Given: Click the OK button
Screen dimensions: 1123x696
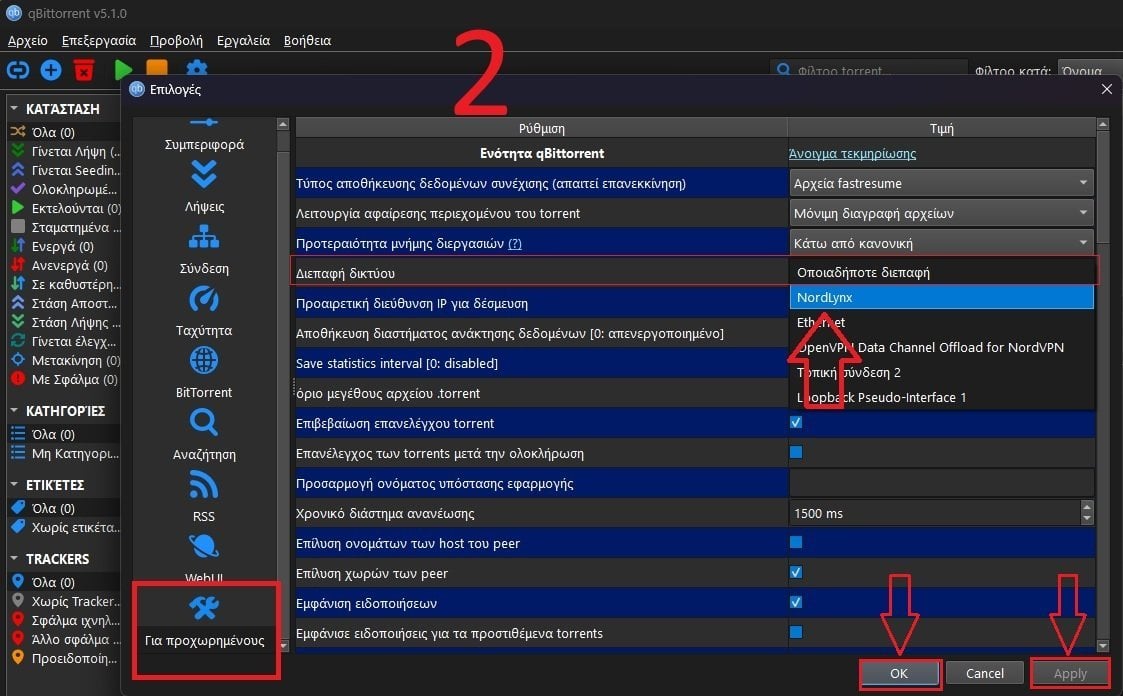Looking at the screenshot, I should [899, 673].
